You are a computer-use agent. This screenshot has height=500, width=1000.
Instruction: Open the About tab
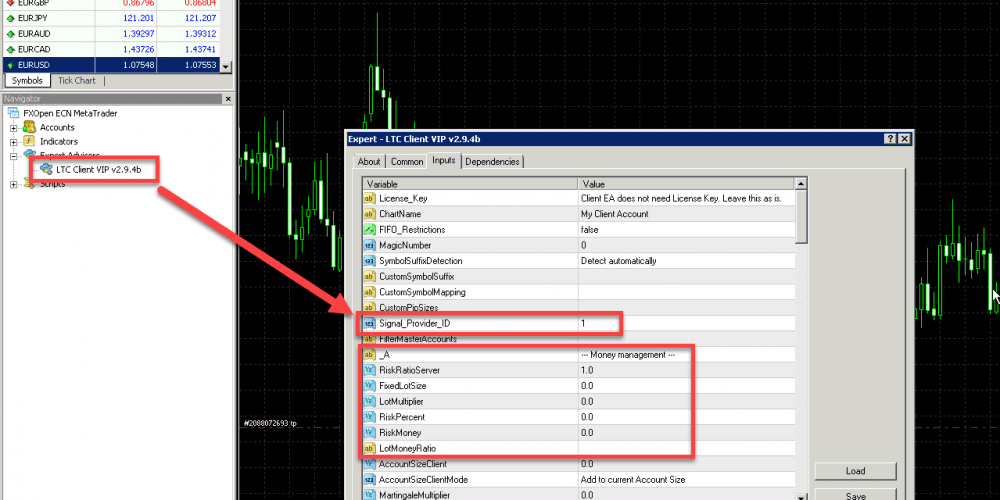(x=369, y=162)
